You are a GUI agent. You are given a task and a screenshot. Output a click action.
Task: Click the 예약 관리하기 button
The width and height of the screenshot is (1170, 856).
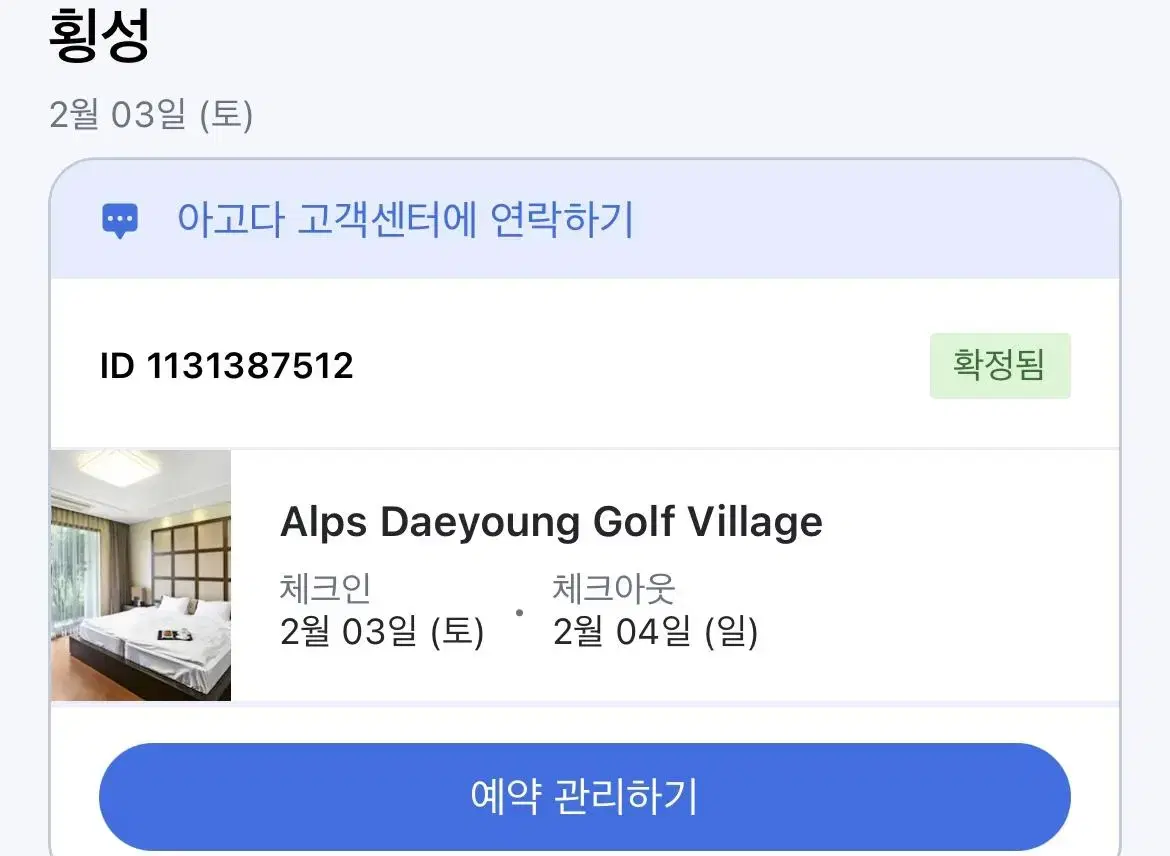tap(584, 796)
